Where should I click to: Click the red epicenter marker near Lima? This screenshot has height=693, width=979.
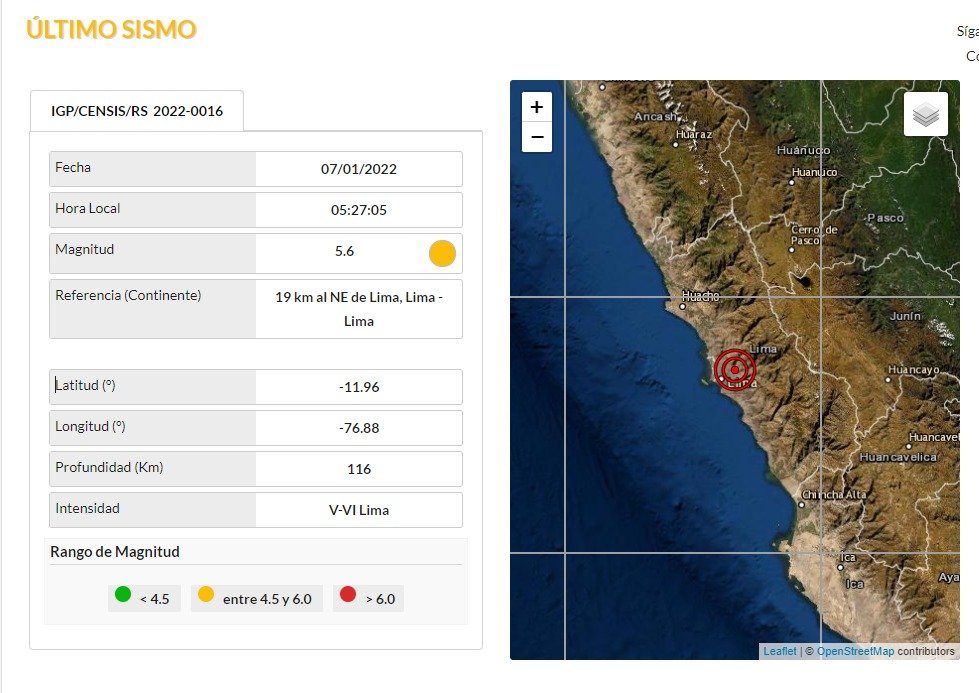735,370
